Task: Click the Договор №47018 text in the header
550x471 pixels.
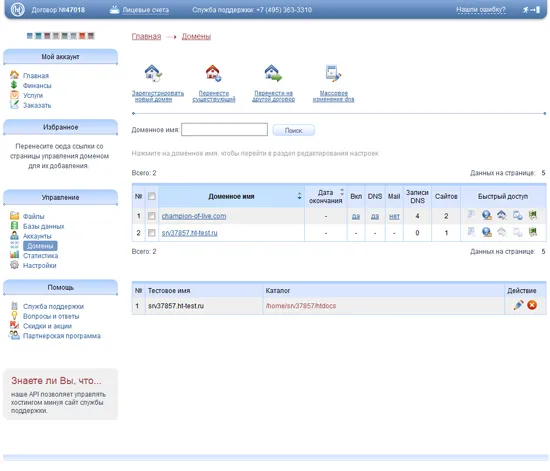Action: (58, 10)
